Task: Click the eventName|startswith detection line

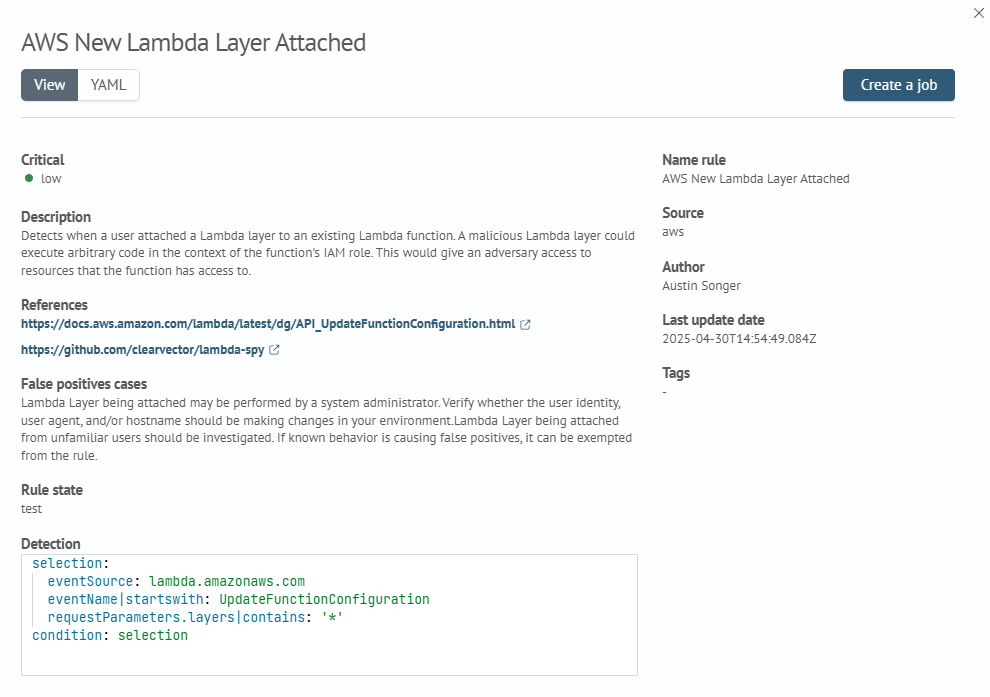Action: [x=239, y=599]
